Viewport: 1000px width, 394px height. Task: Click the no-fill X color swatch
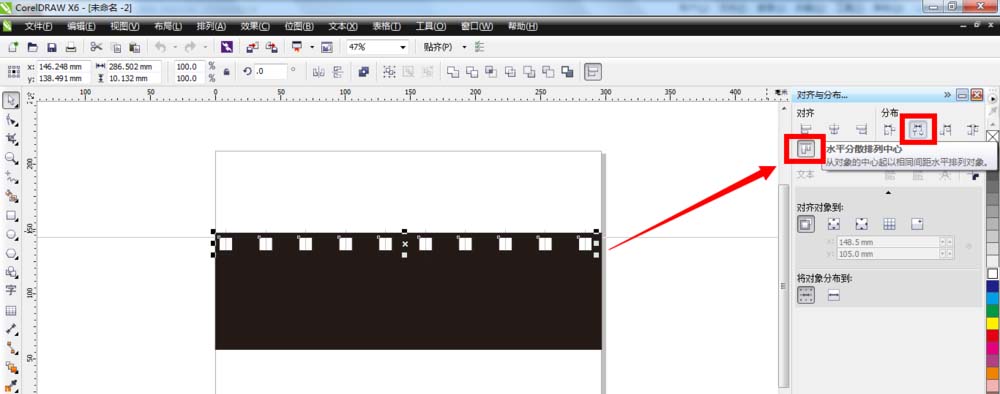click(992, 136)
